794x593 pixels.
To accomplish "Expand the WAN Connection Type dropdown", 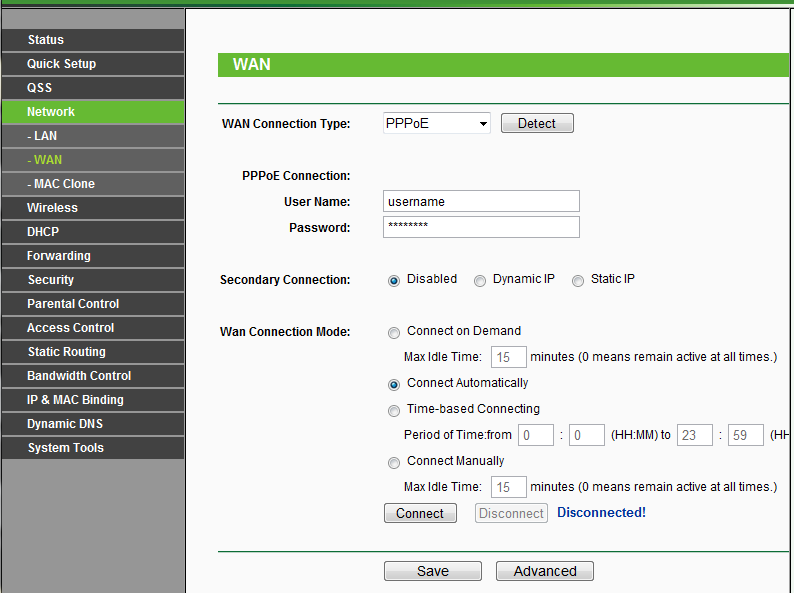I will pyautogui.click(x=436, y=123).
